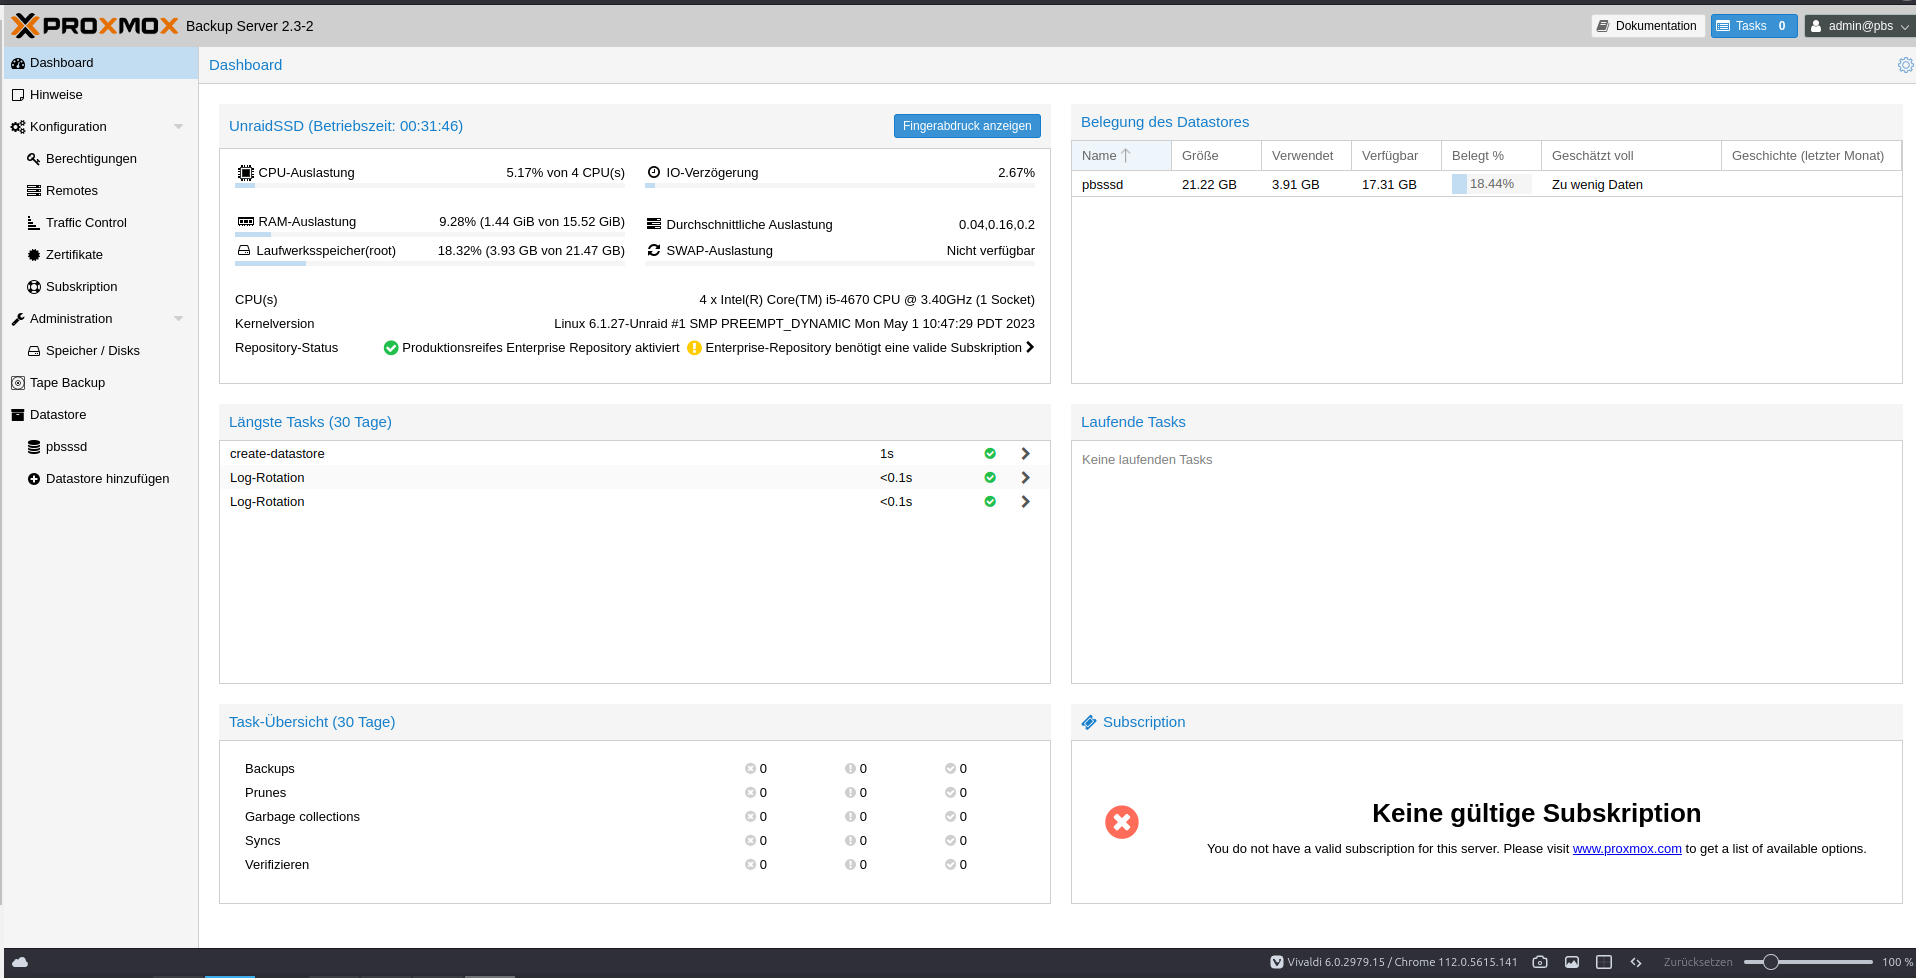Collapse the Konfiguration section arrow
1916x978 pixels.
(178, 127)
